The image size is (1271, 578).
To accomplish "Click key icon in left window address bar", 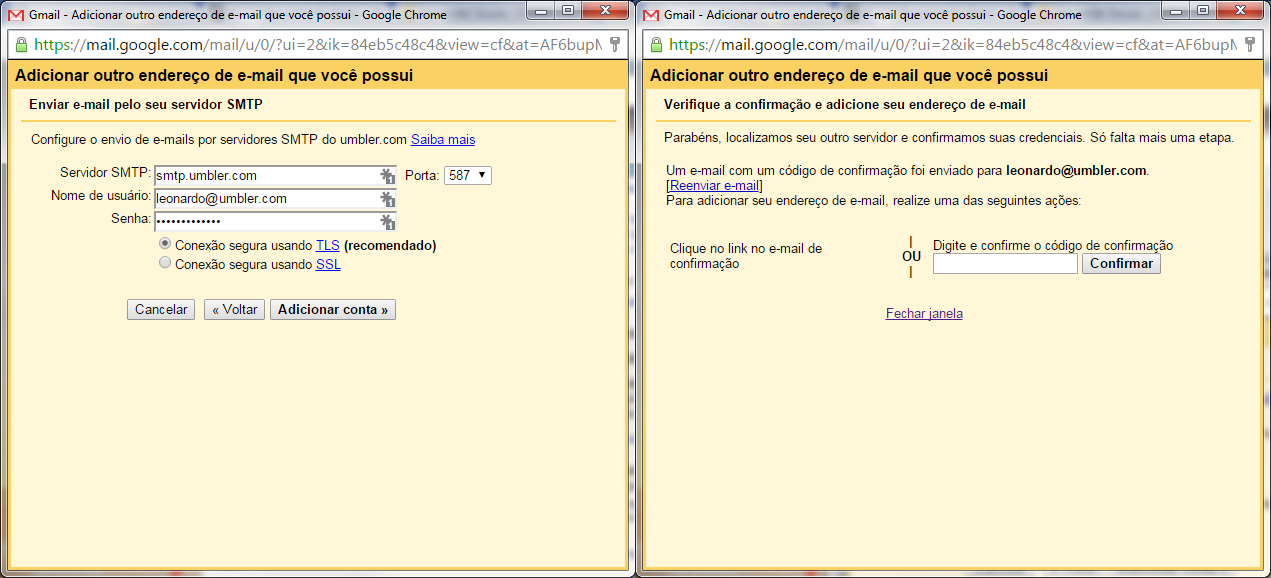I will point(615,45).
